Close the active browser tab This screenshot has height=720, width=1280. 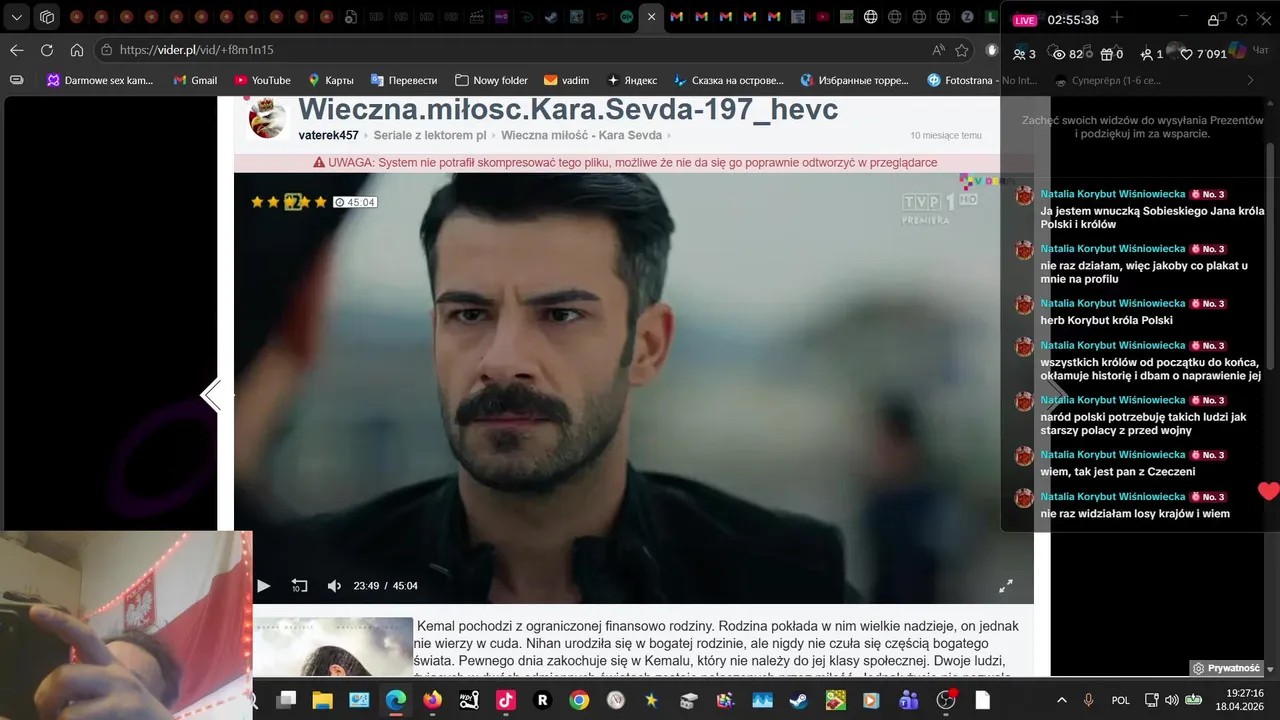[x=651, y=17]
